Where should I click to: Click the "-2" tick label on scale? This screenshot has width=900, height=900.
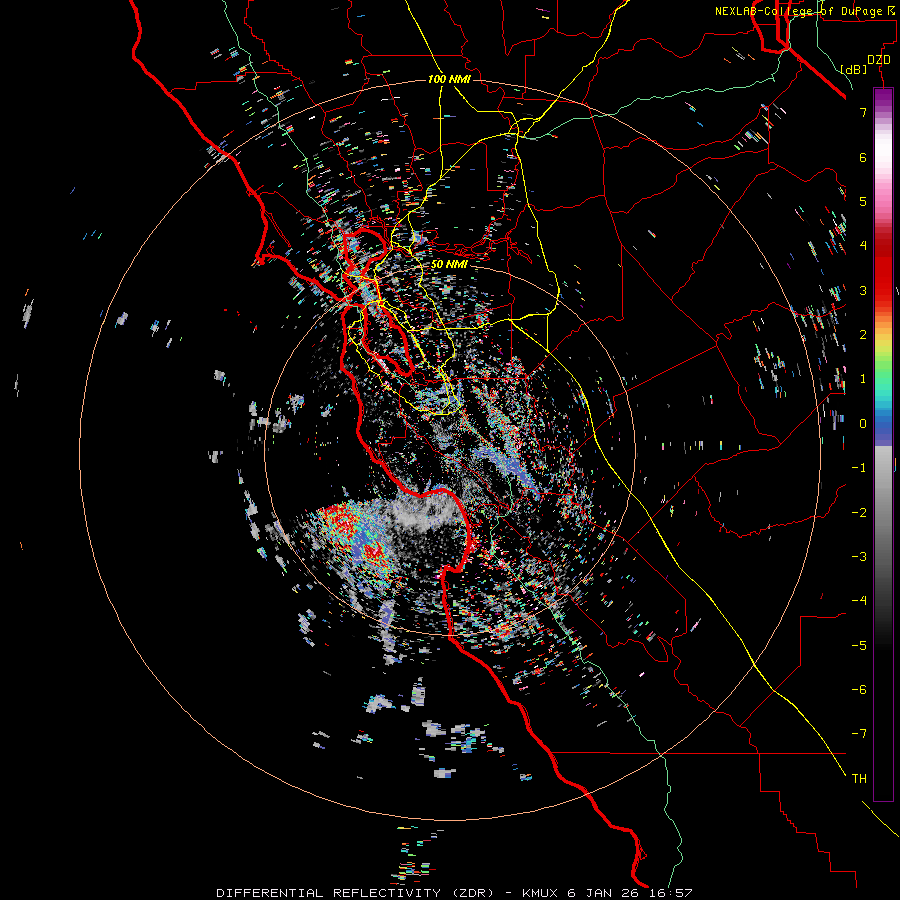point(859,513)
